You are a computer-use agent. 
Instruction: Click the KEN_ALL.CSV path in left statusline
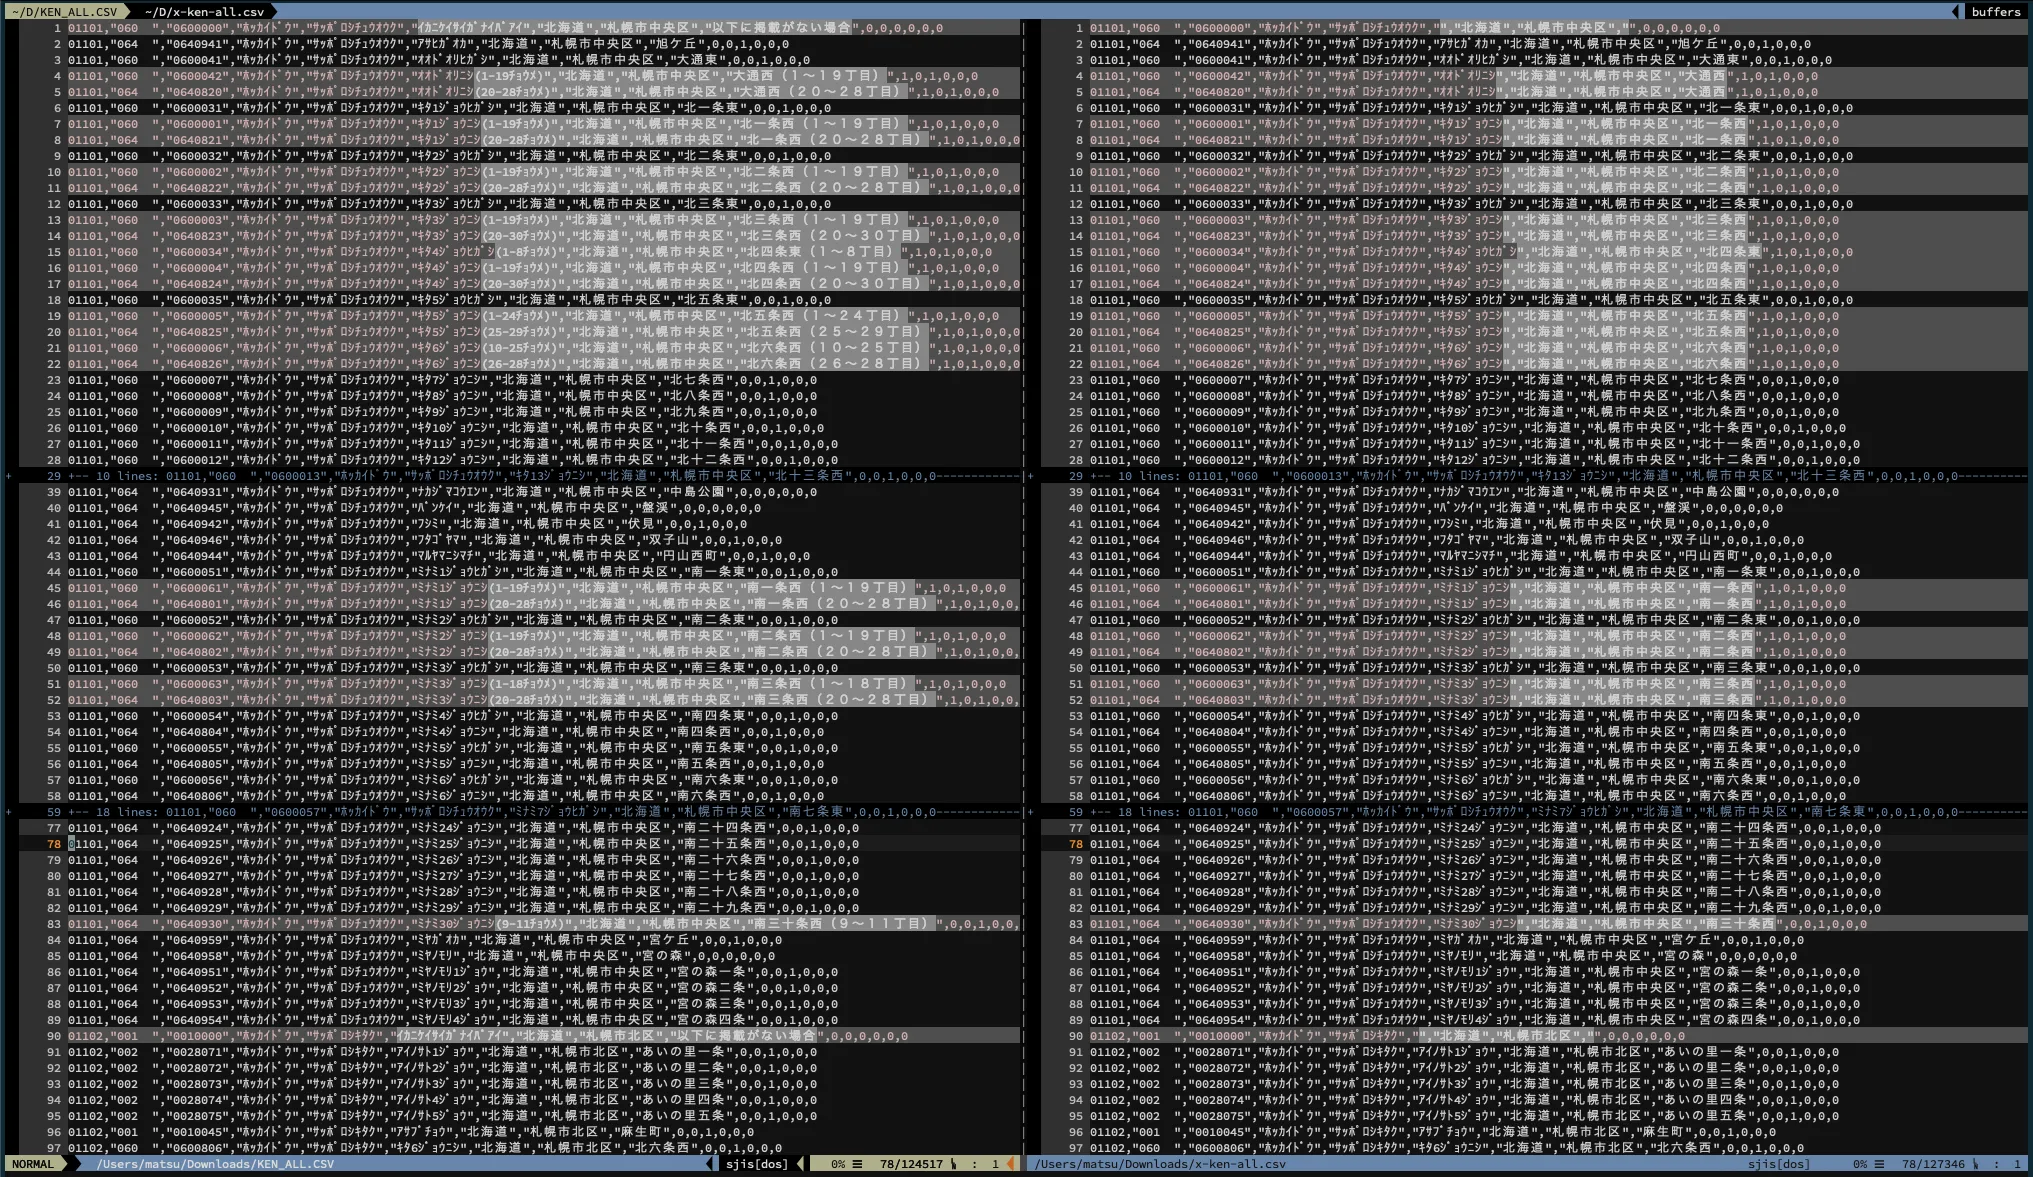tap(215, 1164)
